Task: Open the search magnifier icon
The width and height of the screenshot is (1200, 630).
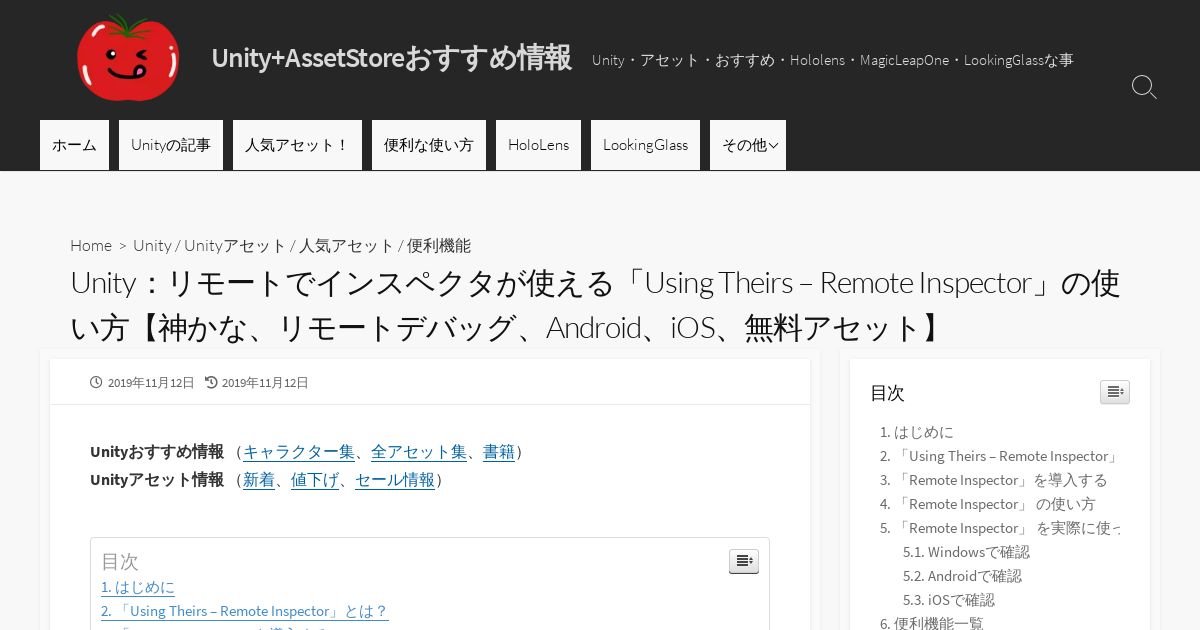Action: click(1144, 87)
